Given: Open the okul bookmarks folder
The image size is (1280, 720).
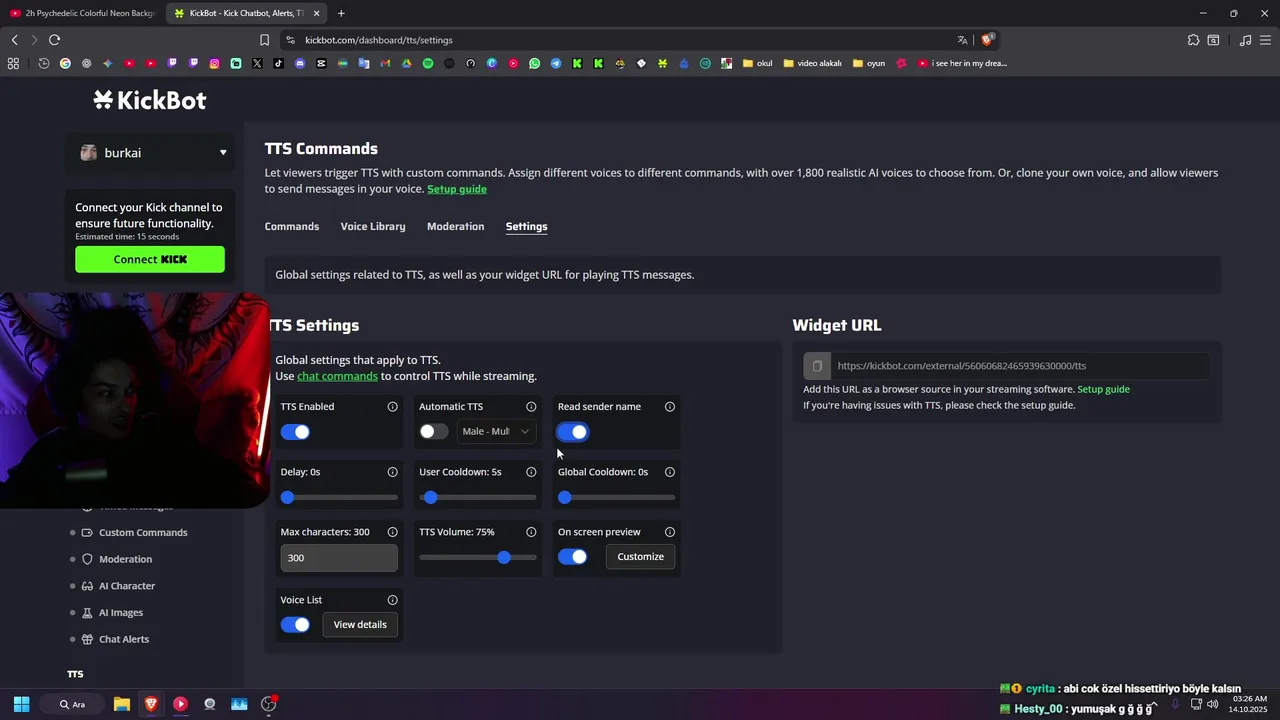Looking at the screenshot, I should [757, 63].
